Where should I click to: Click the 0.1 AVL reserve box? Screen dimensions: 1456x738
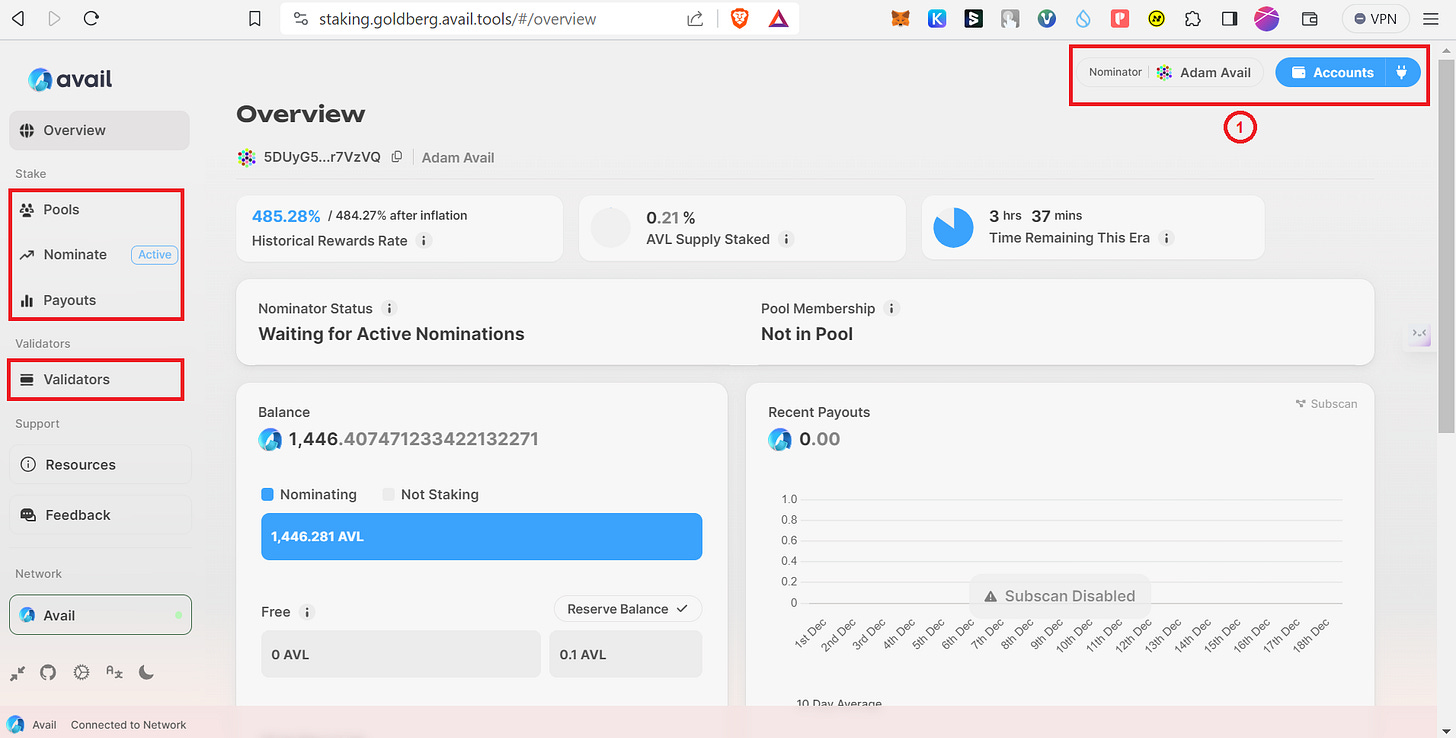click(x=625, y=654)
